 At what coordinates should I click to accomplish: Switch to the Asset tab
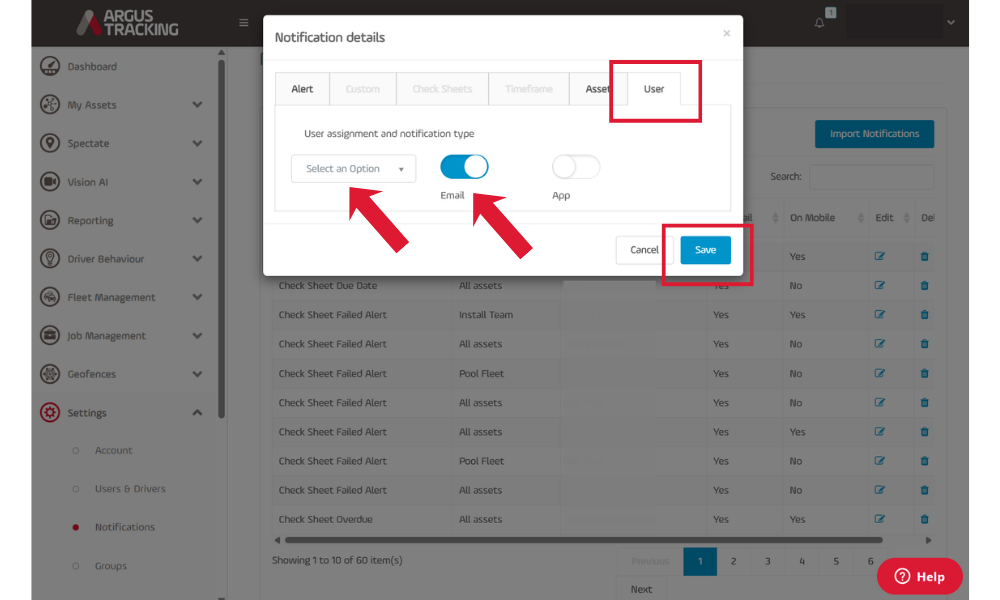(x=598, y=89)
